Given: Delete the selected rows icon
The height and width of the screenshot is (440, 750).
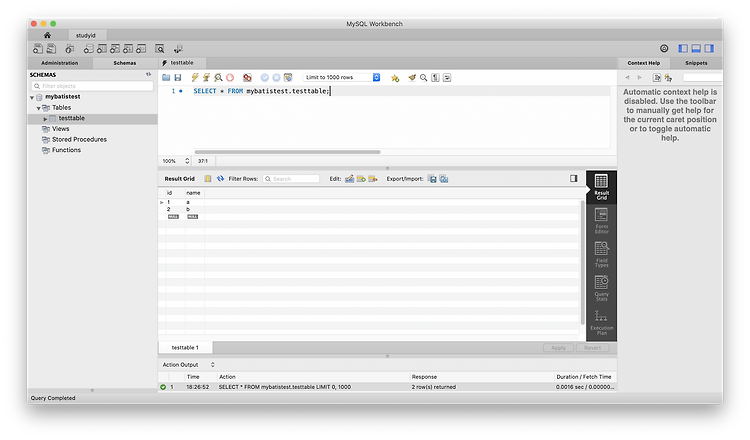Looking at the screenshot, I should pos(373,179).
